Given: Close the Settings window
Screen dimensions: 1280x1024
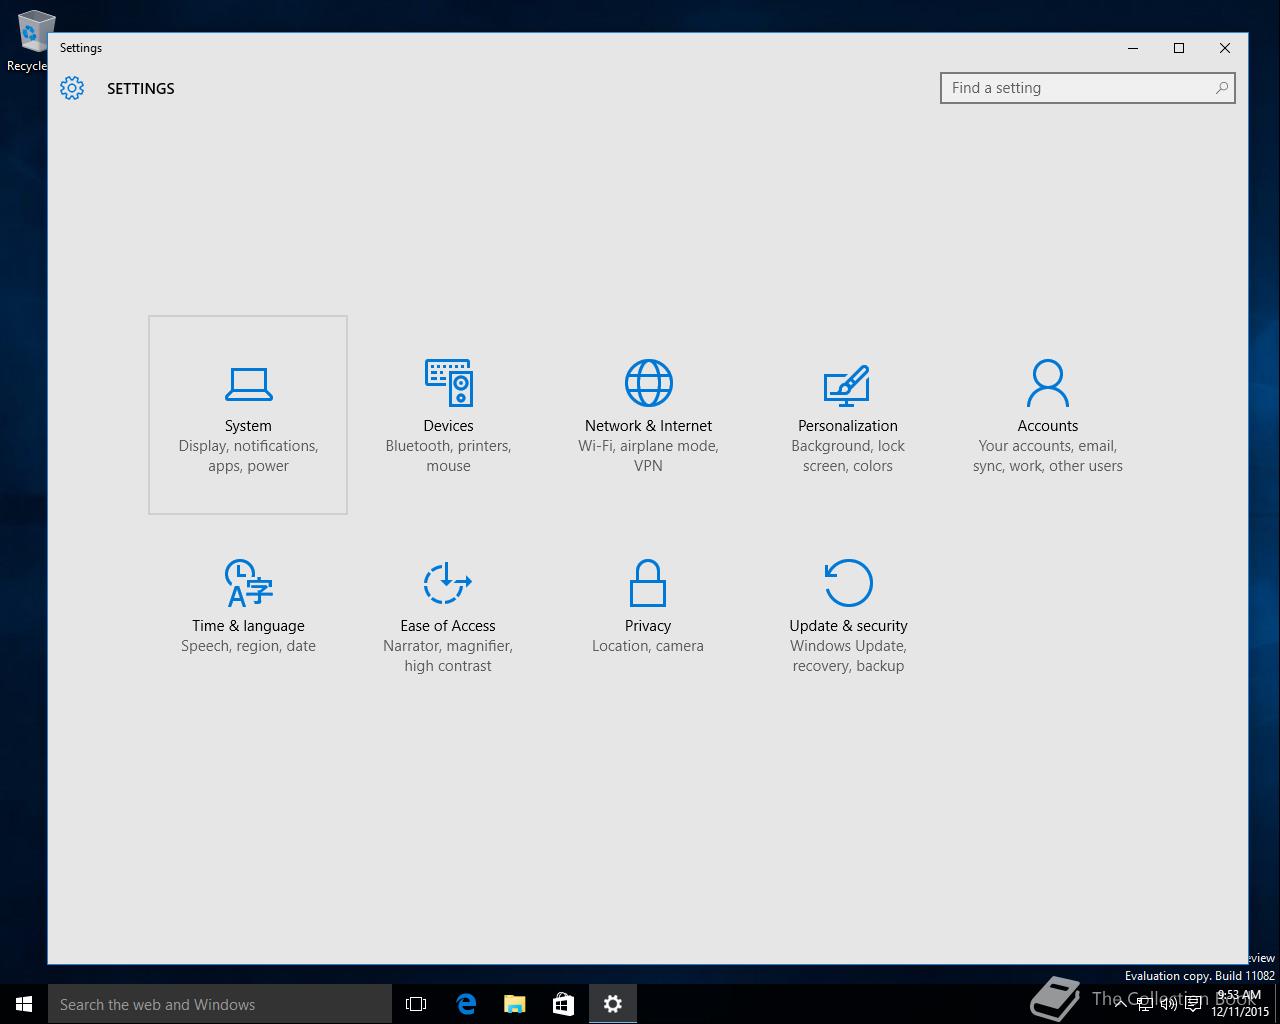Looking at the screenshot, I should (x=1225, y=48).
